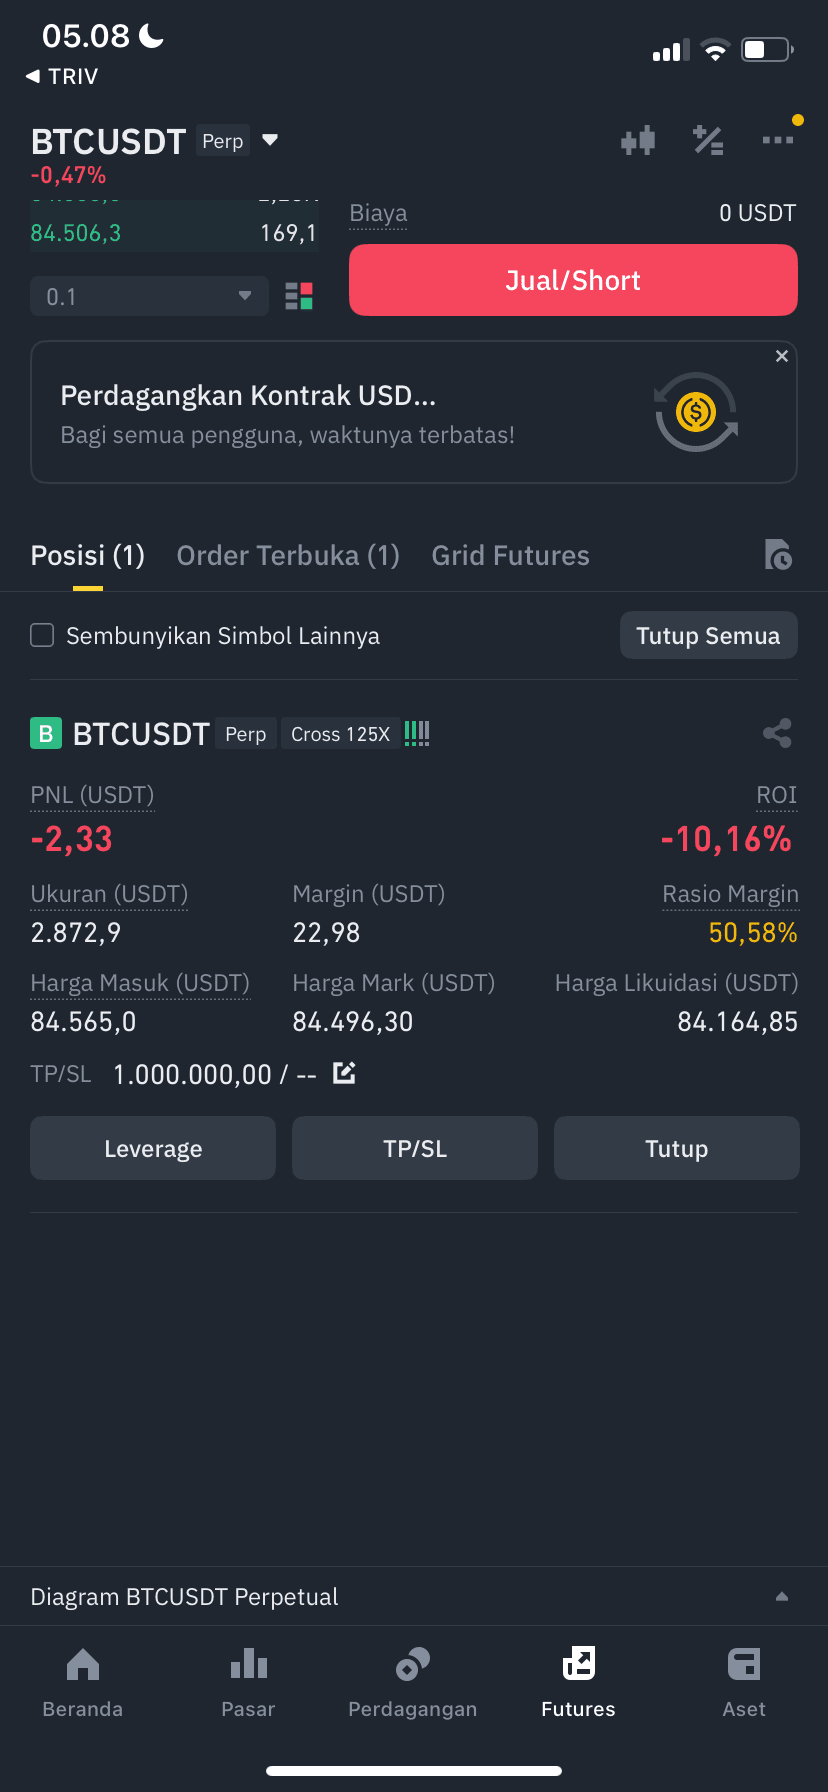The width and height of the screenshot is (828, 1792).
Task: Share the BTCUSDT position
Action: point(777,733)
